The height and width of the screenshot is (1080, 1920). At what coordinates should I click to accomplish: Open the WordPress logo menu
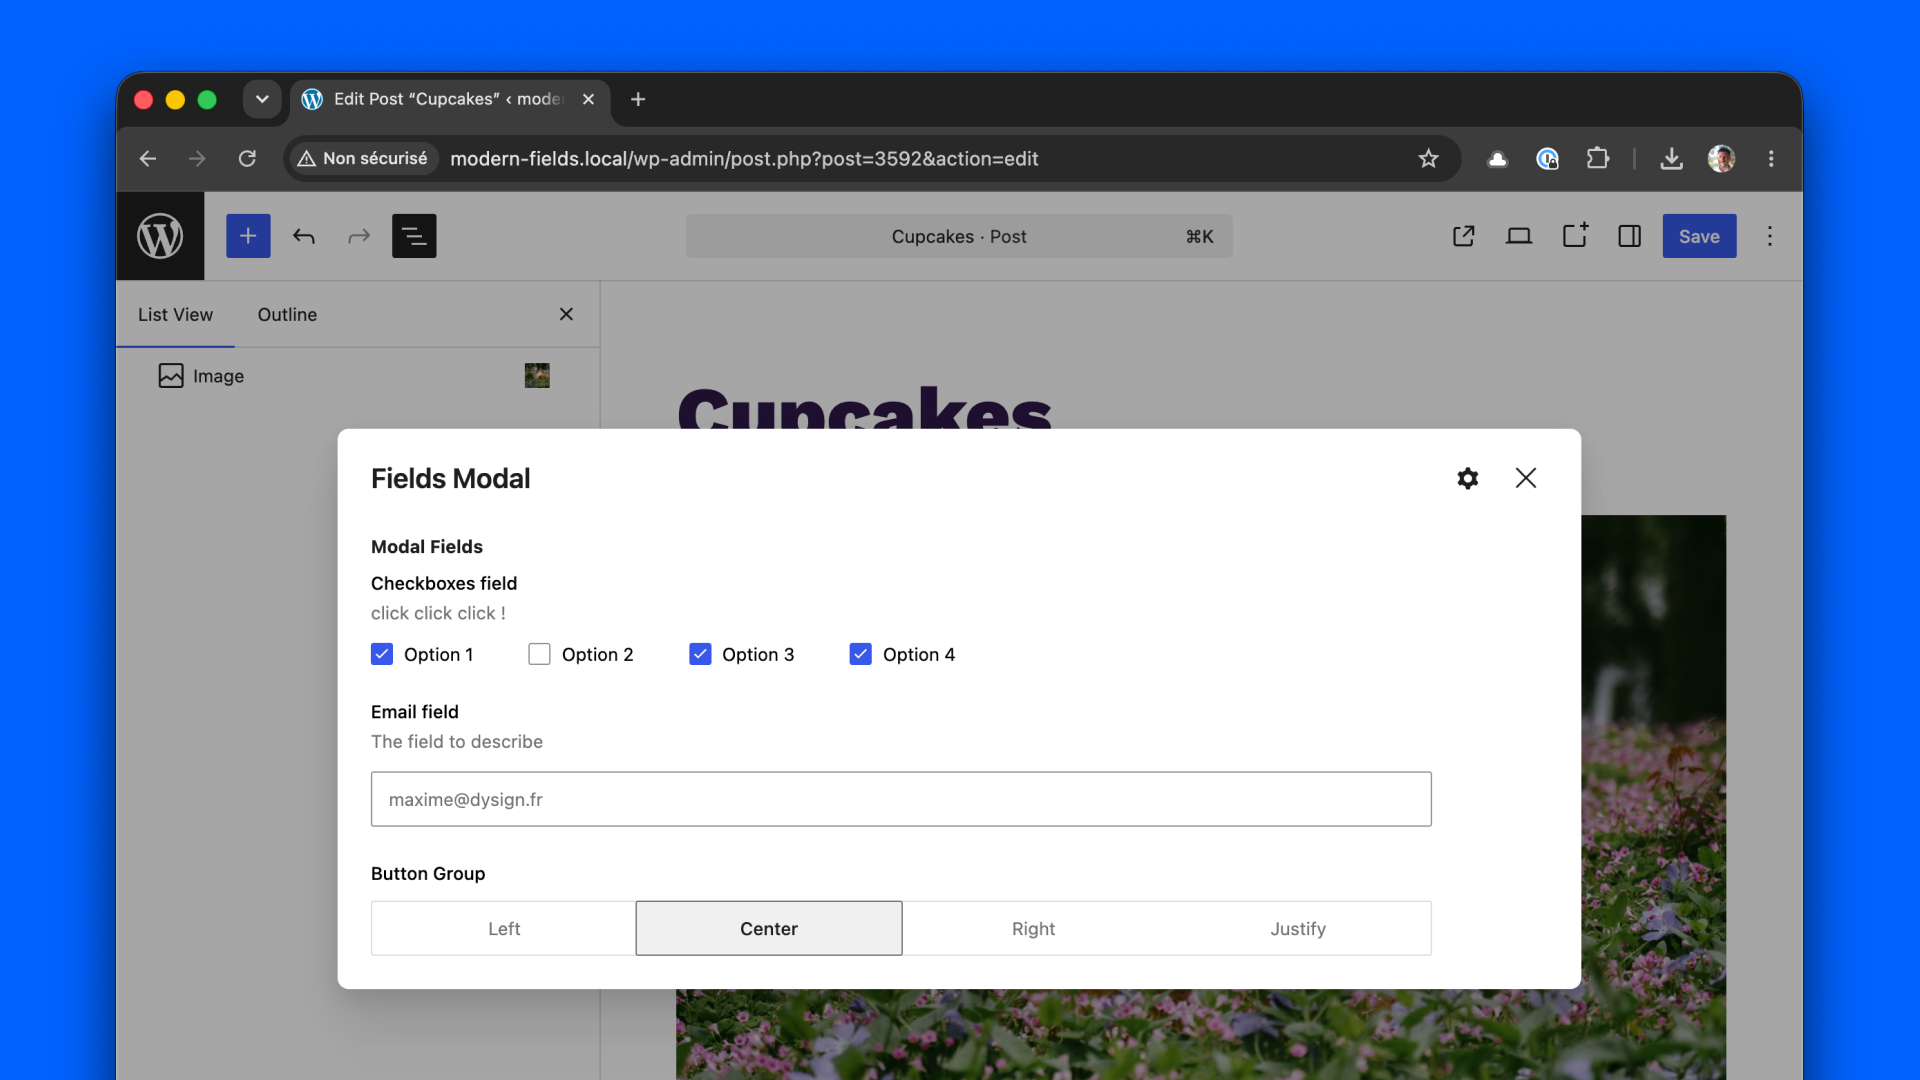point(160,236)
